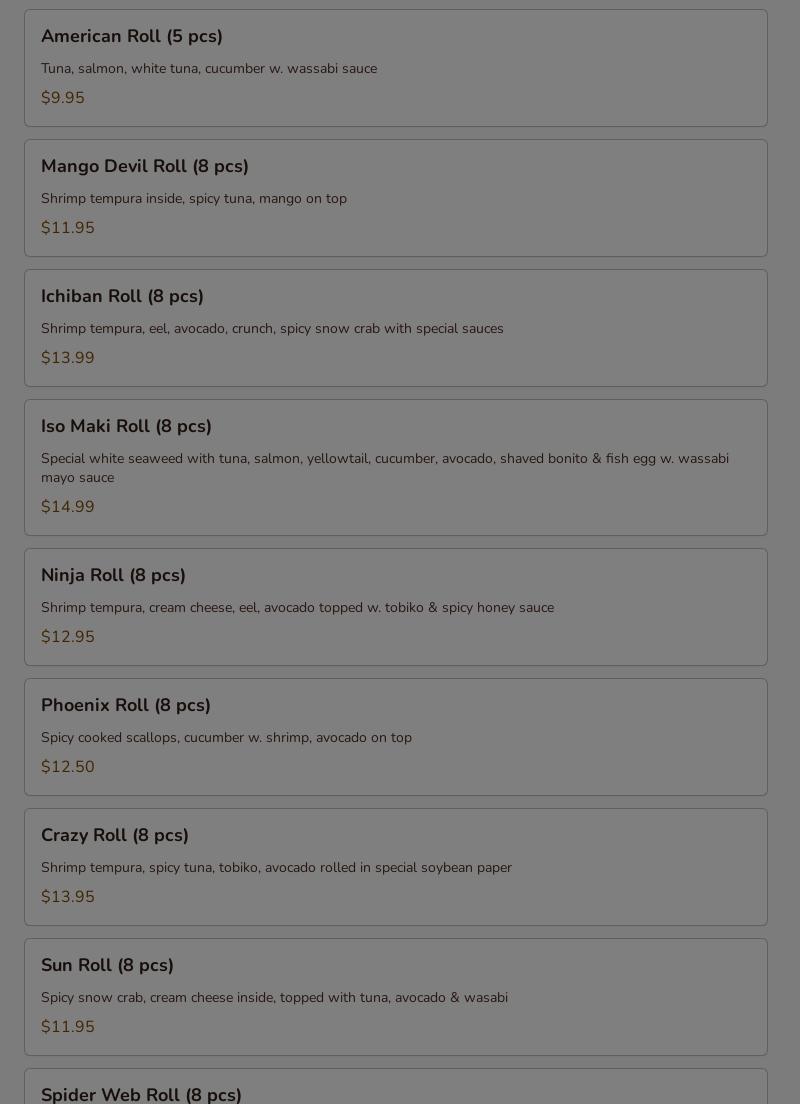Choose the Ichiban Roll (8 pcs) title
The image size is (800, 1104).
pyautogui.click(x=122, y=296)
